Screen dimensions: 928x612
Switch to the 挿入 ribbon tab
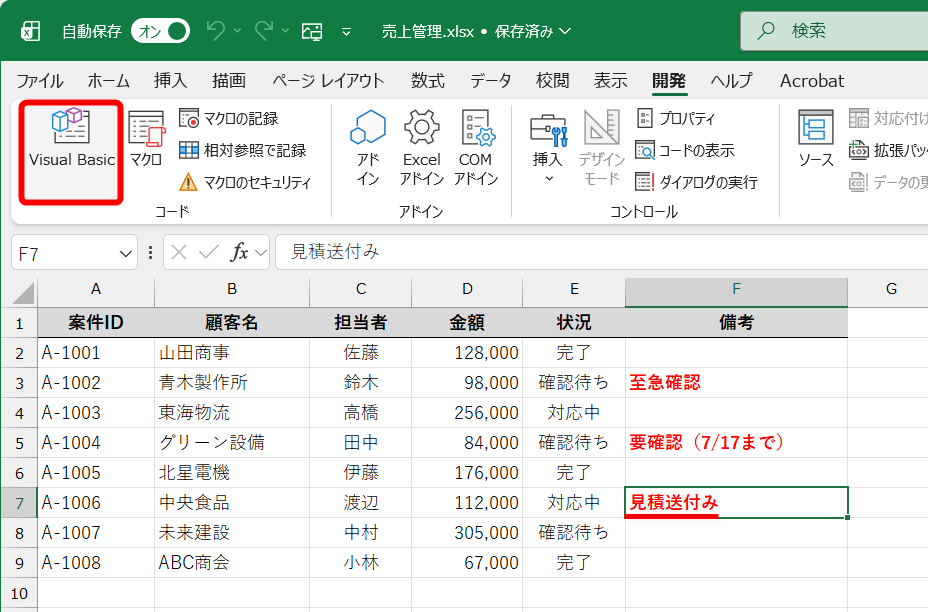(170, 80)
